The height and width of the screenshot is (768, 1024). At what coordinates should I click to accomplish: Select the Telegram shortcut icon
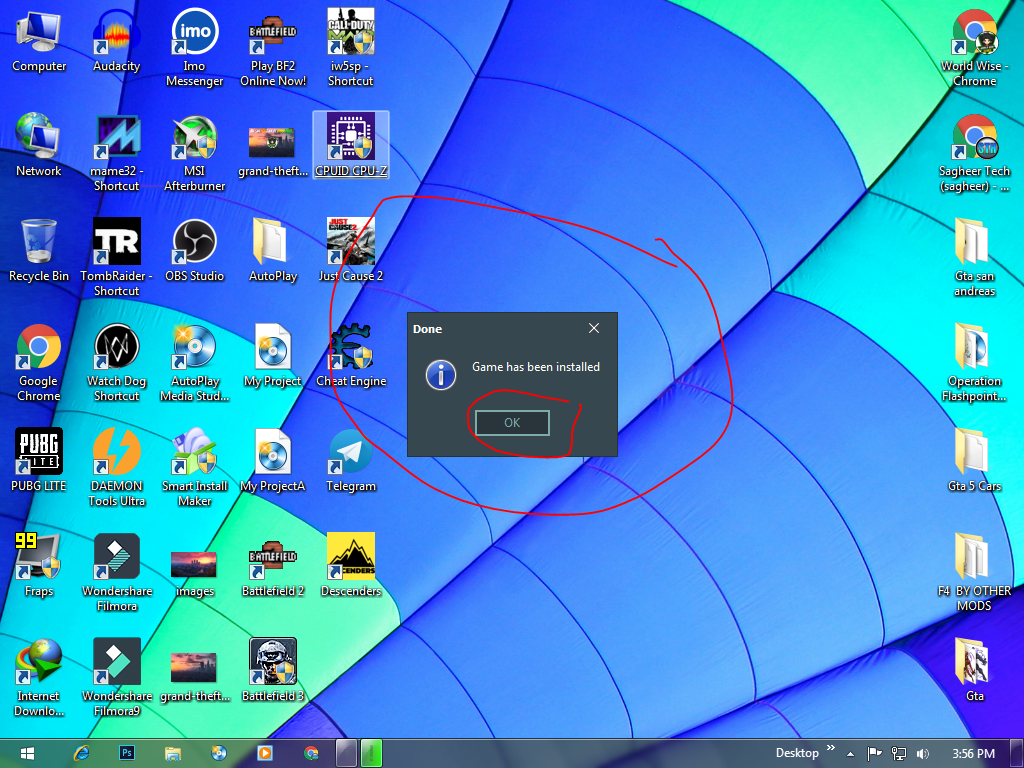click(x=351, y=460)
